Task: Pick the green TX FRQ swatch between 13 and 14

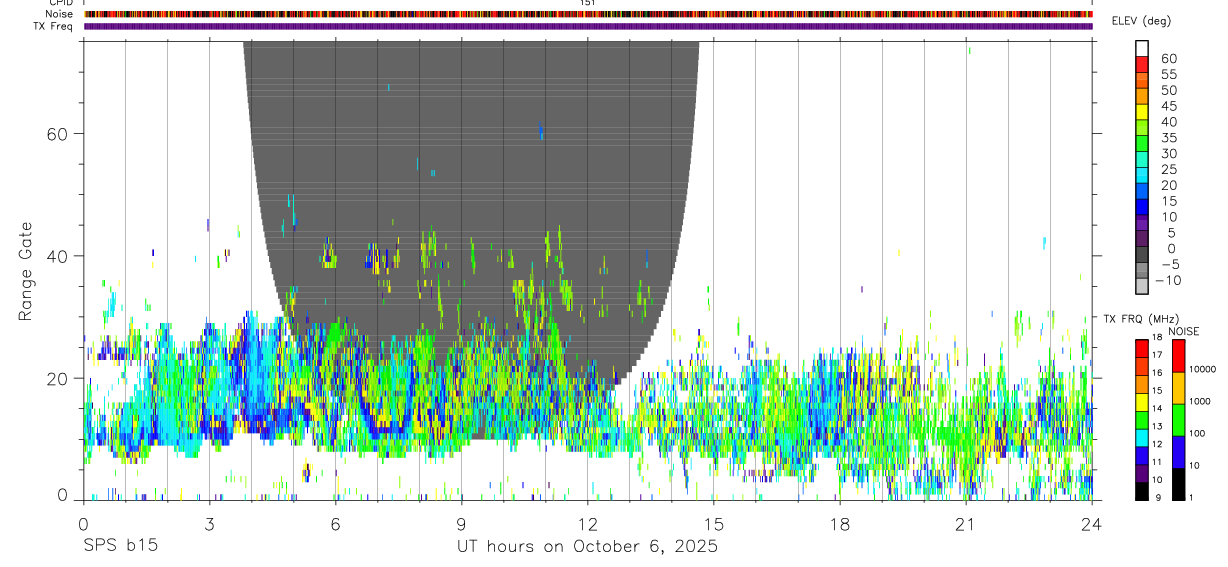Action: (1142, 419)
